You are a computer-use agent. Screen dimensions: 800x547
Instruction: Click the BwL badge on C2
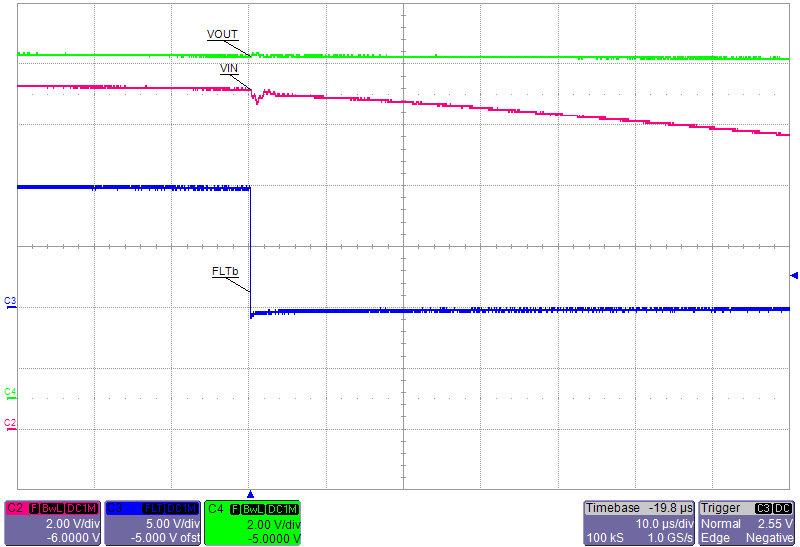[x=52, y=509]
